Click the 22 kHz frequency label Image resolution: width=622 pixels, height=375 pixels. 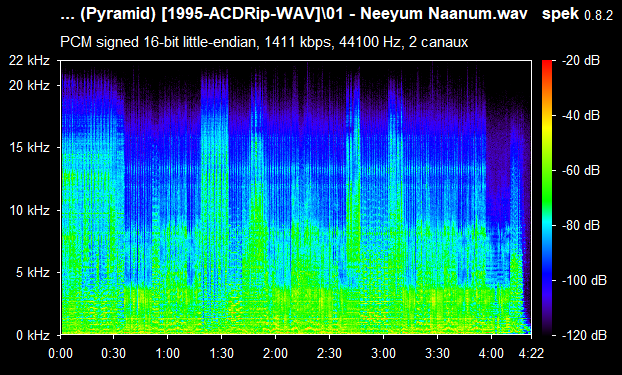click(30, 61)
